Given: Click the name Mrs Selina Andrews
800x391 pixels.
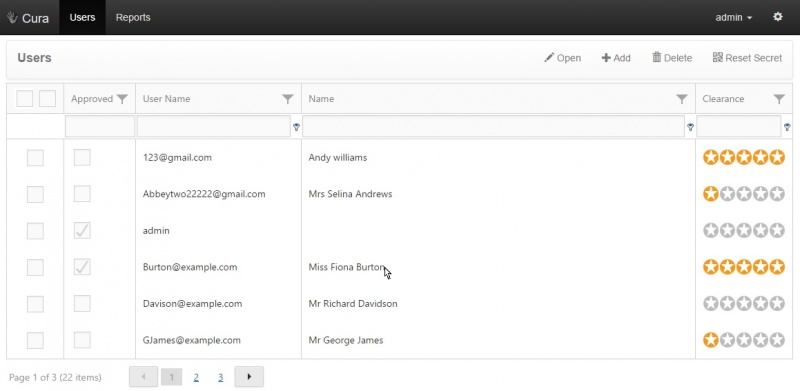Looking at the screenshot, I should pos(351,194).
